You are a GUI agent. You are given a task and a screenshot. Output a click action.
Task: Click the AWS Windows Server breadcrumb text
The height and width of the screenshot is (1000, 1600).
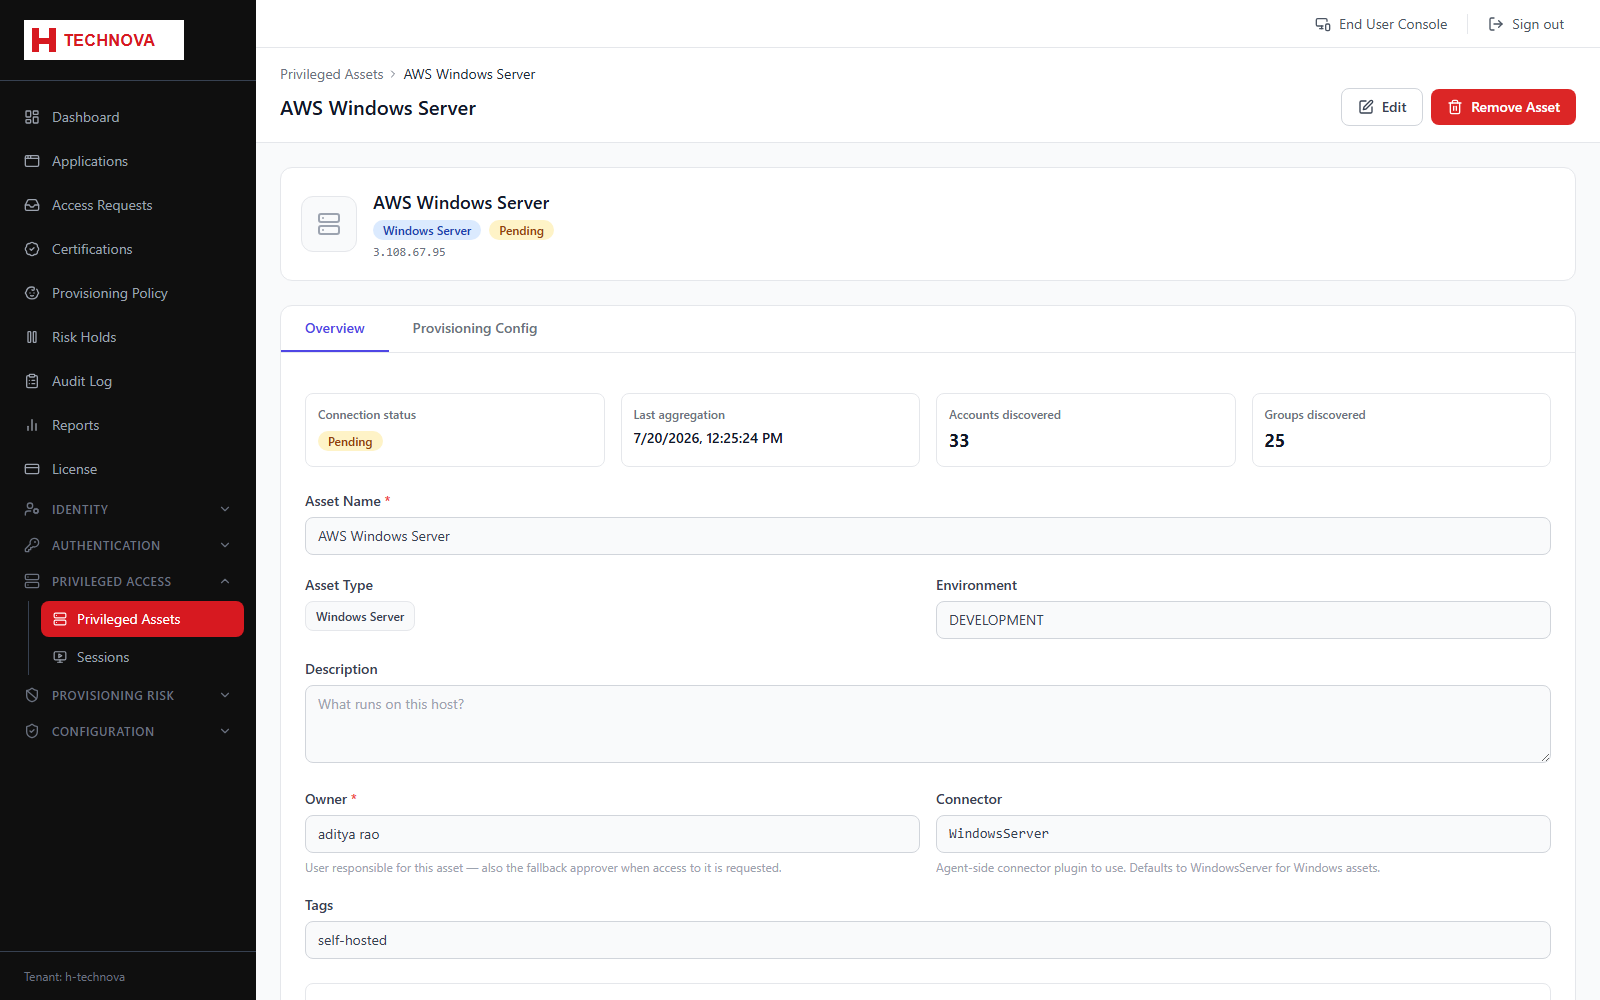click(469, 74)
